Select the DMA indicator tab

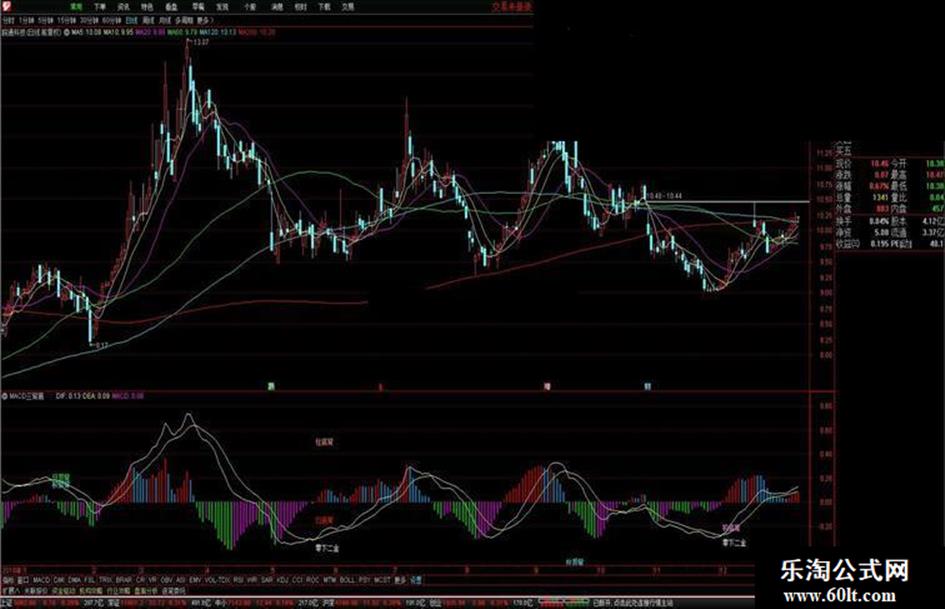pyautogui.click(x=75, y=580)
